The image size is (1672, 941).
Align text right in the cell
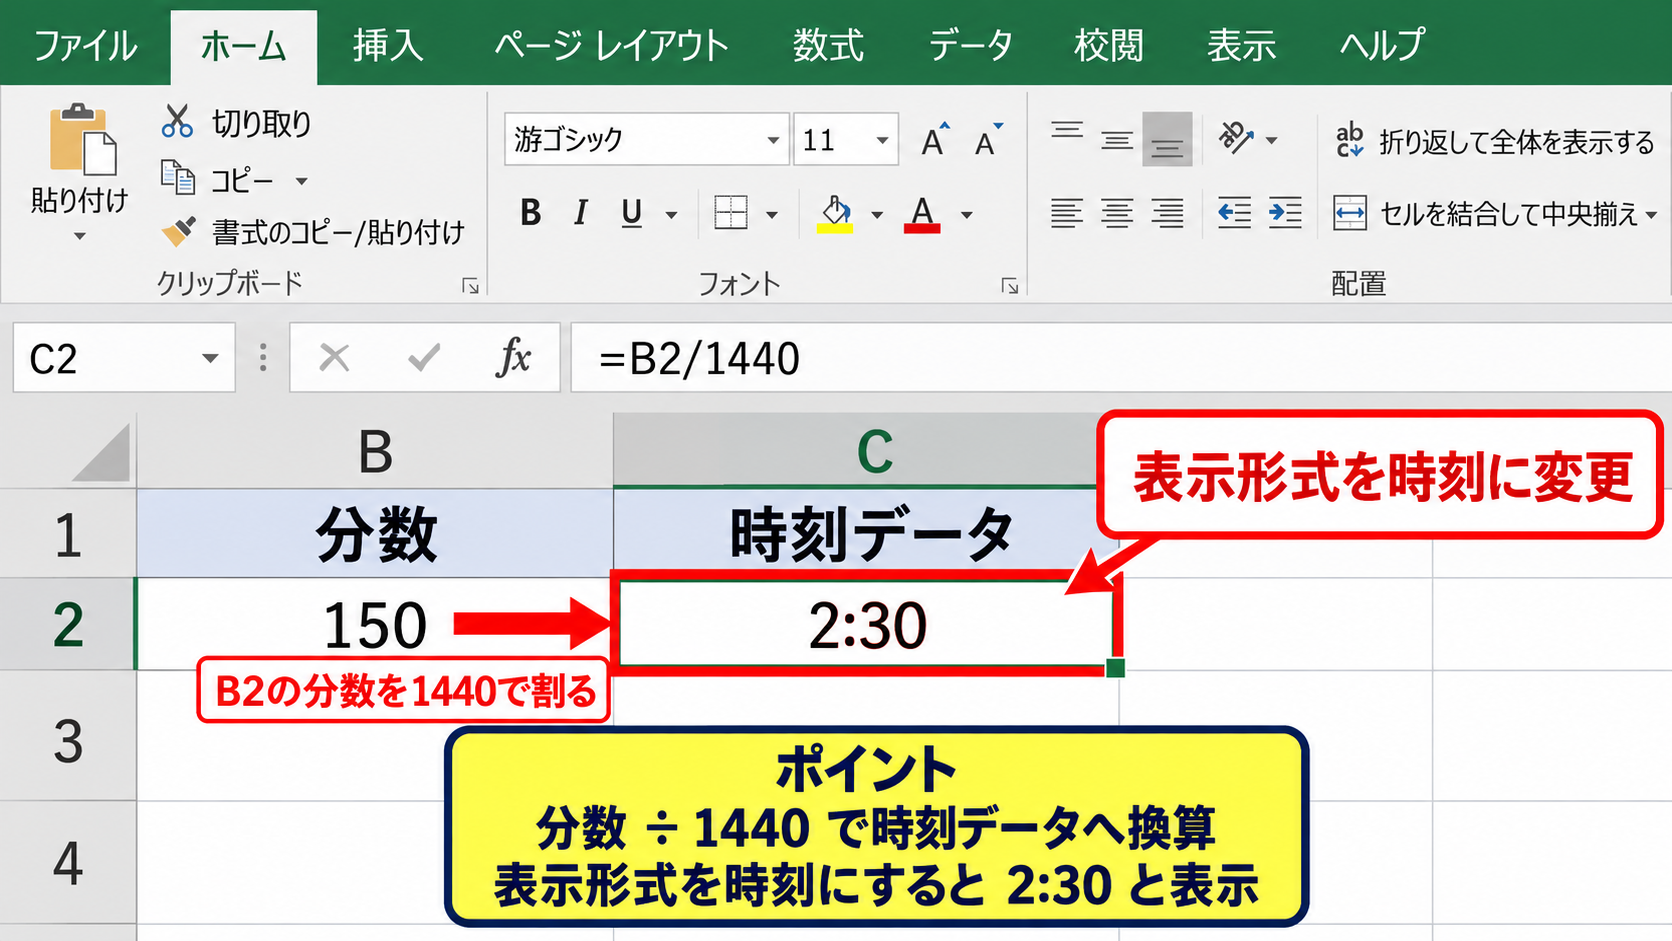coord(1167,213)
